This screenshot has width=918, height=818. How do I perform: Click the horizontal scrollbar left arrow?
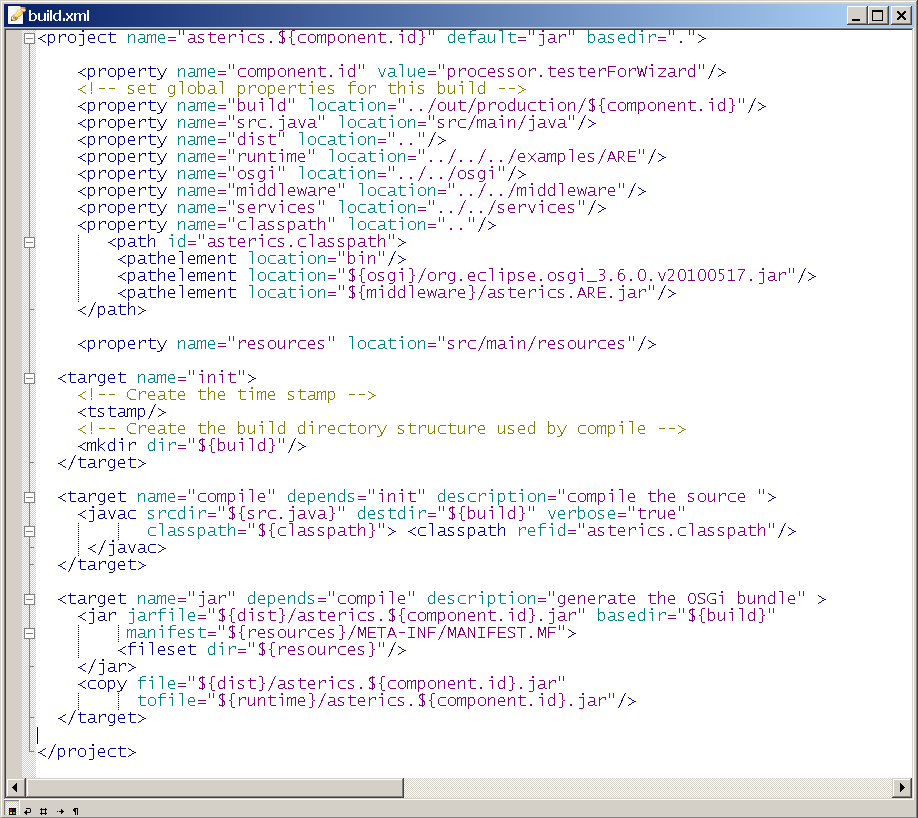click(x=15, y=787)
